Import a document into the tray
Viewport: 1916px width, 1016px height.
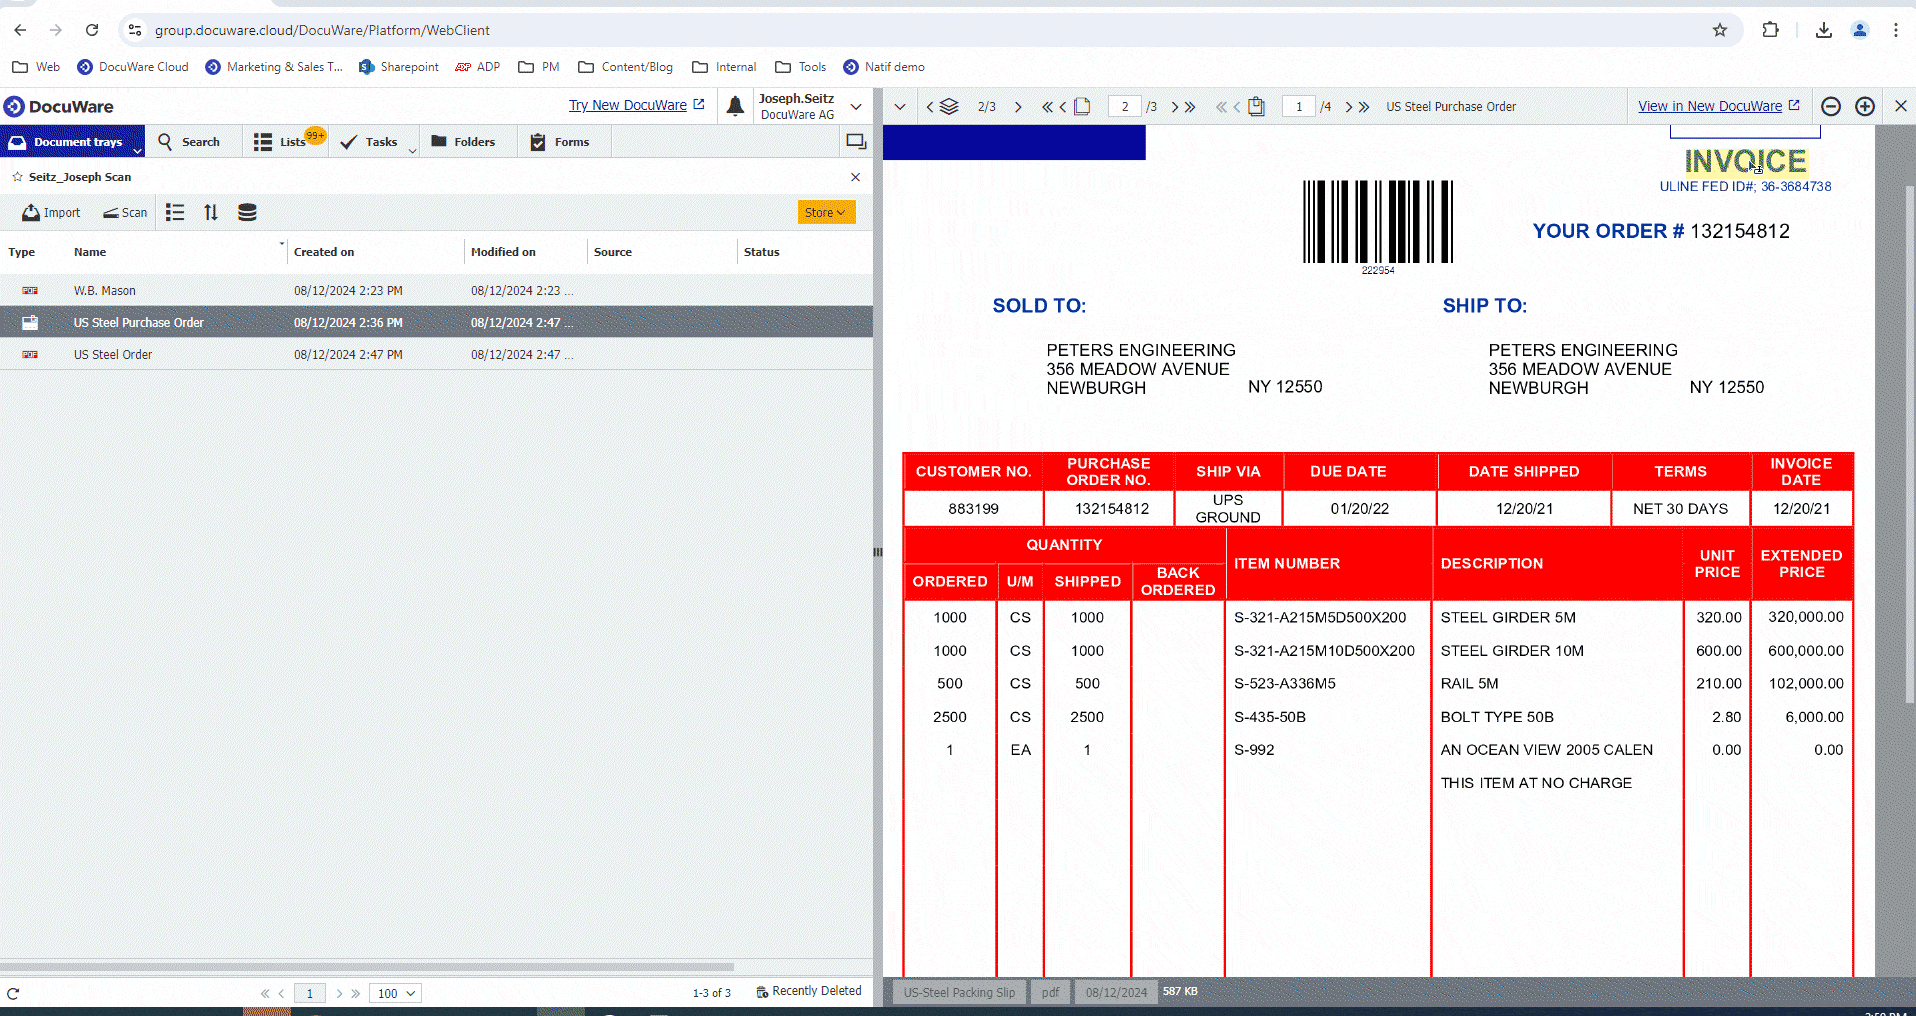click(50, 212)
